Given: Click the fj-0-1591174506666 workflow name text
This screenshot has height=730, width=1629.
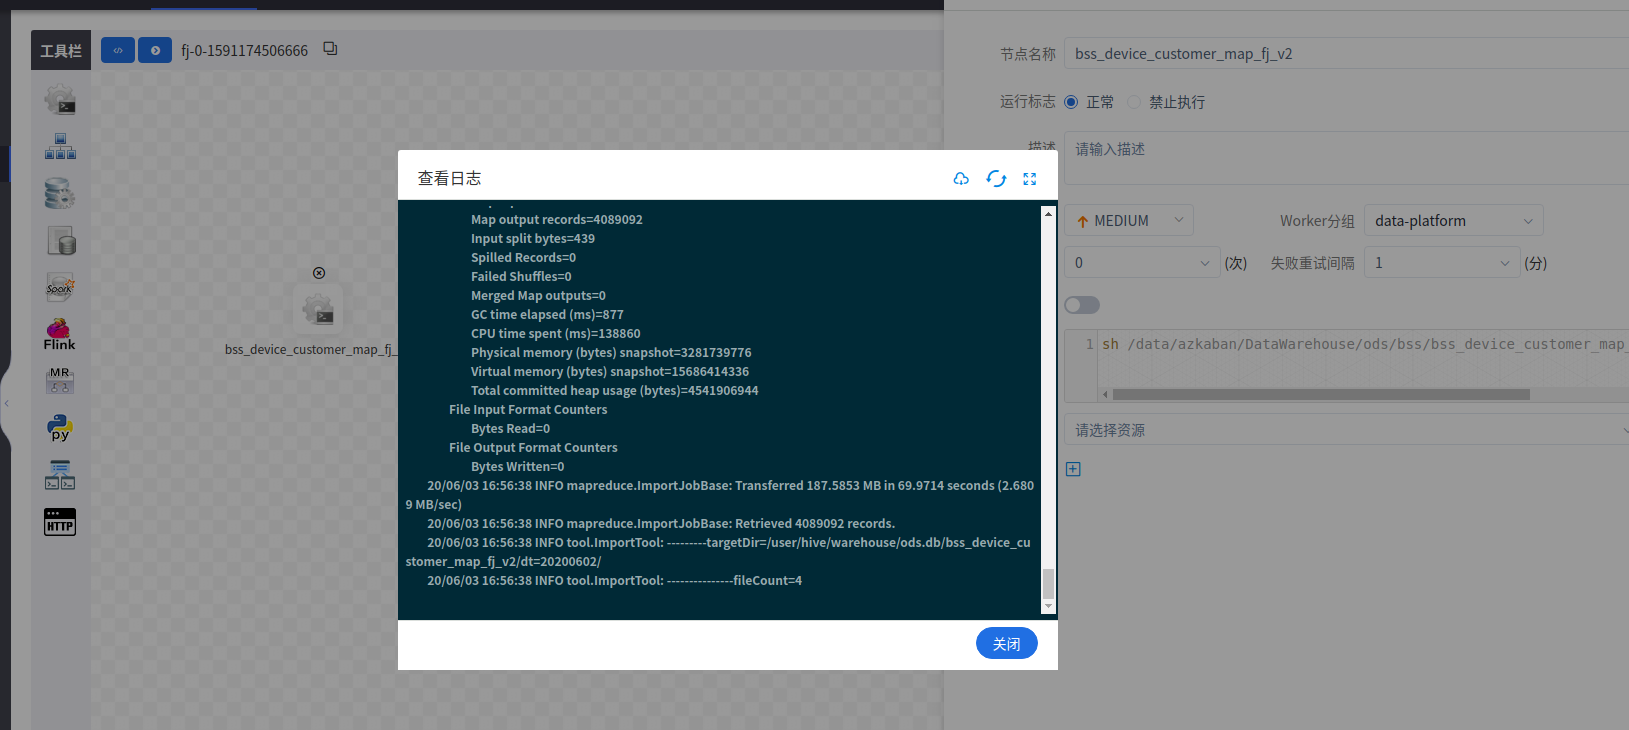Looking at the screenshot, I should (x=245, y=50).
